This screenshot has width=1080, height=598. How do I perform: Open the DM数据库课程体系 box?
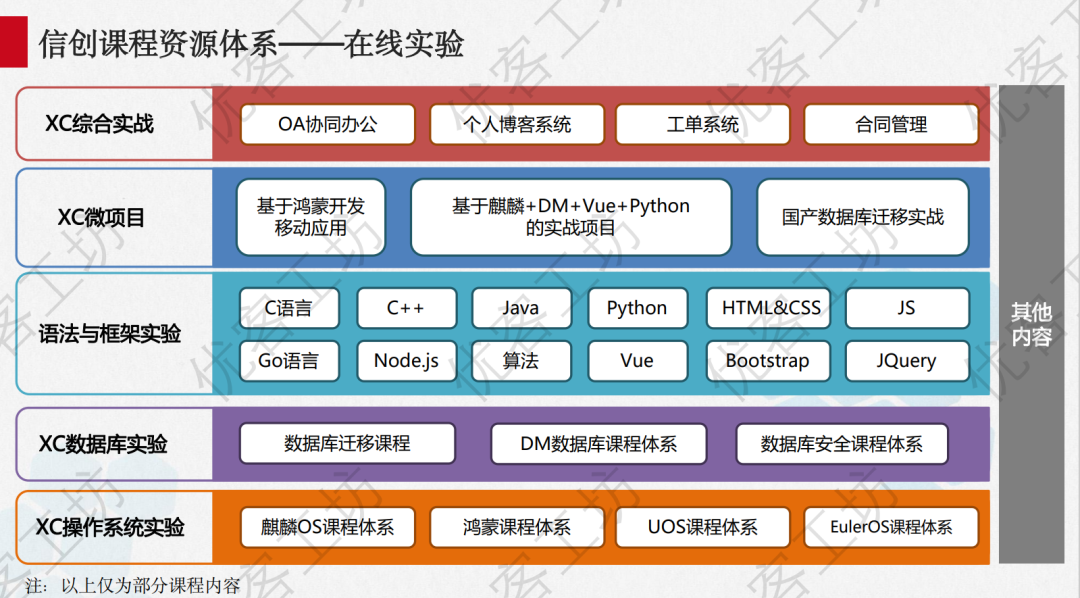(x=599, y=444)
